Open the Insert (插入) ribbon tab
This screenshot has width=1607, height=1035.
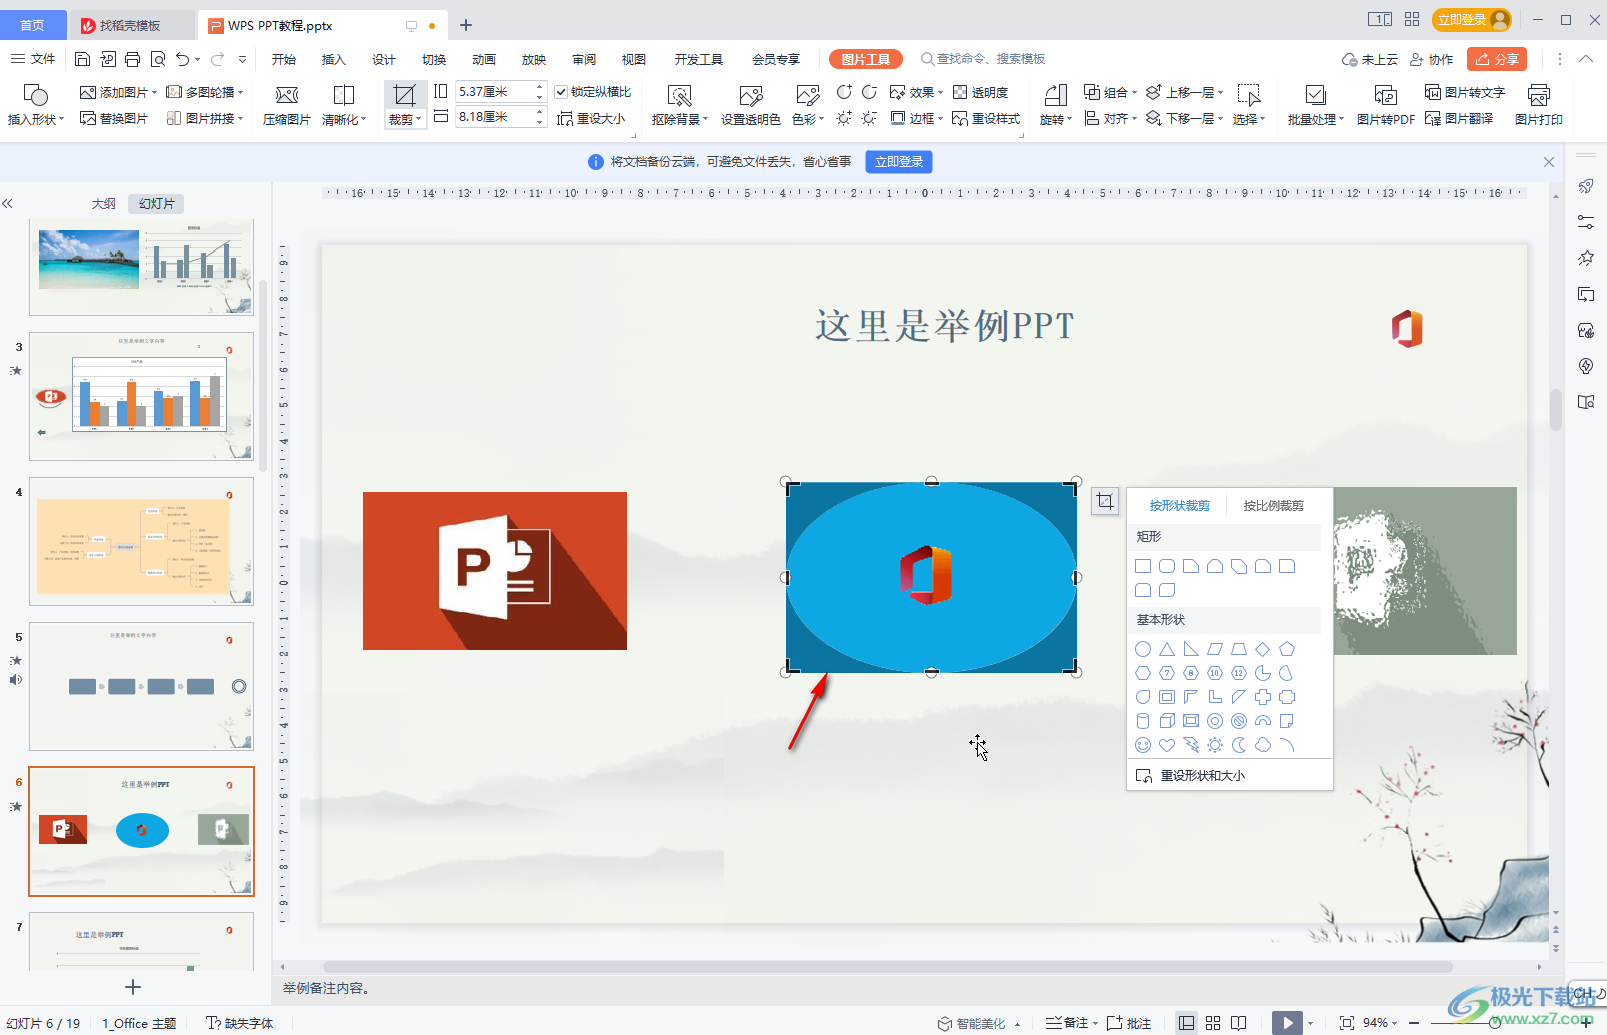[x=333, y=59]
